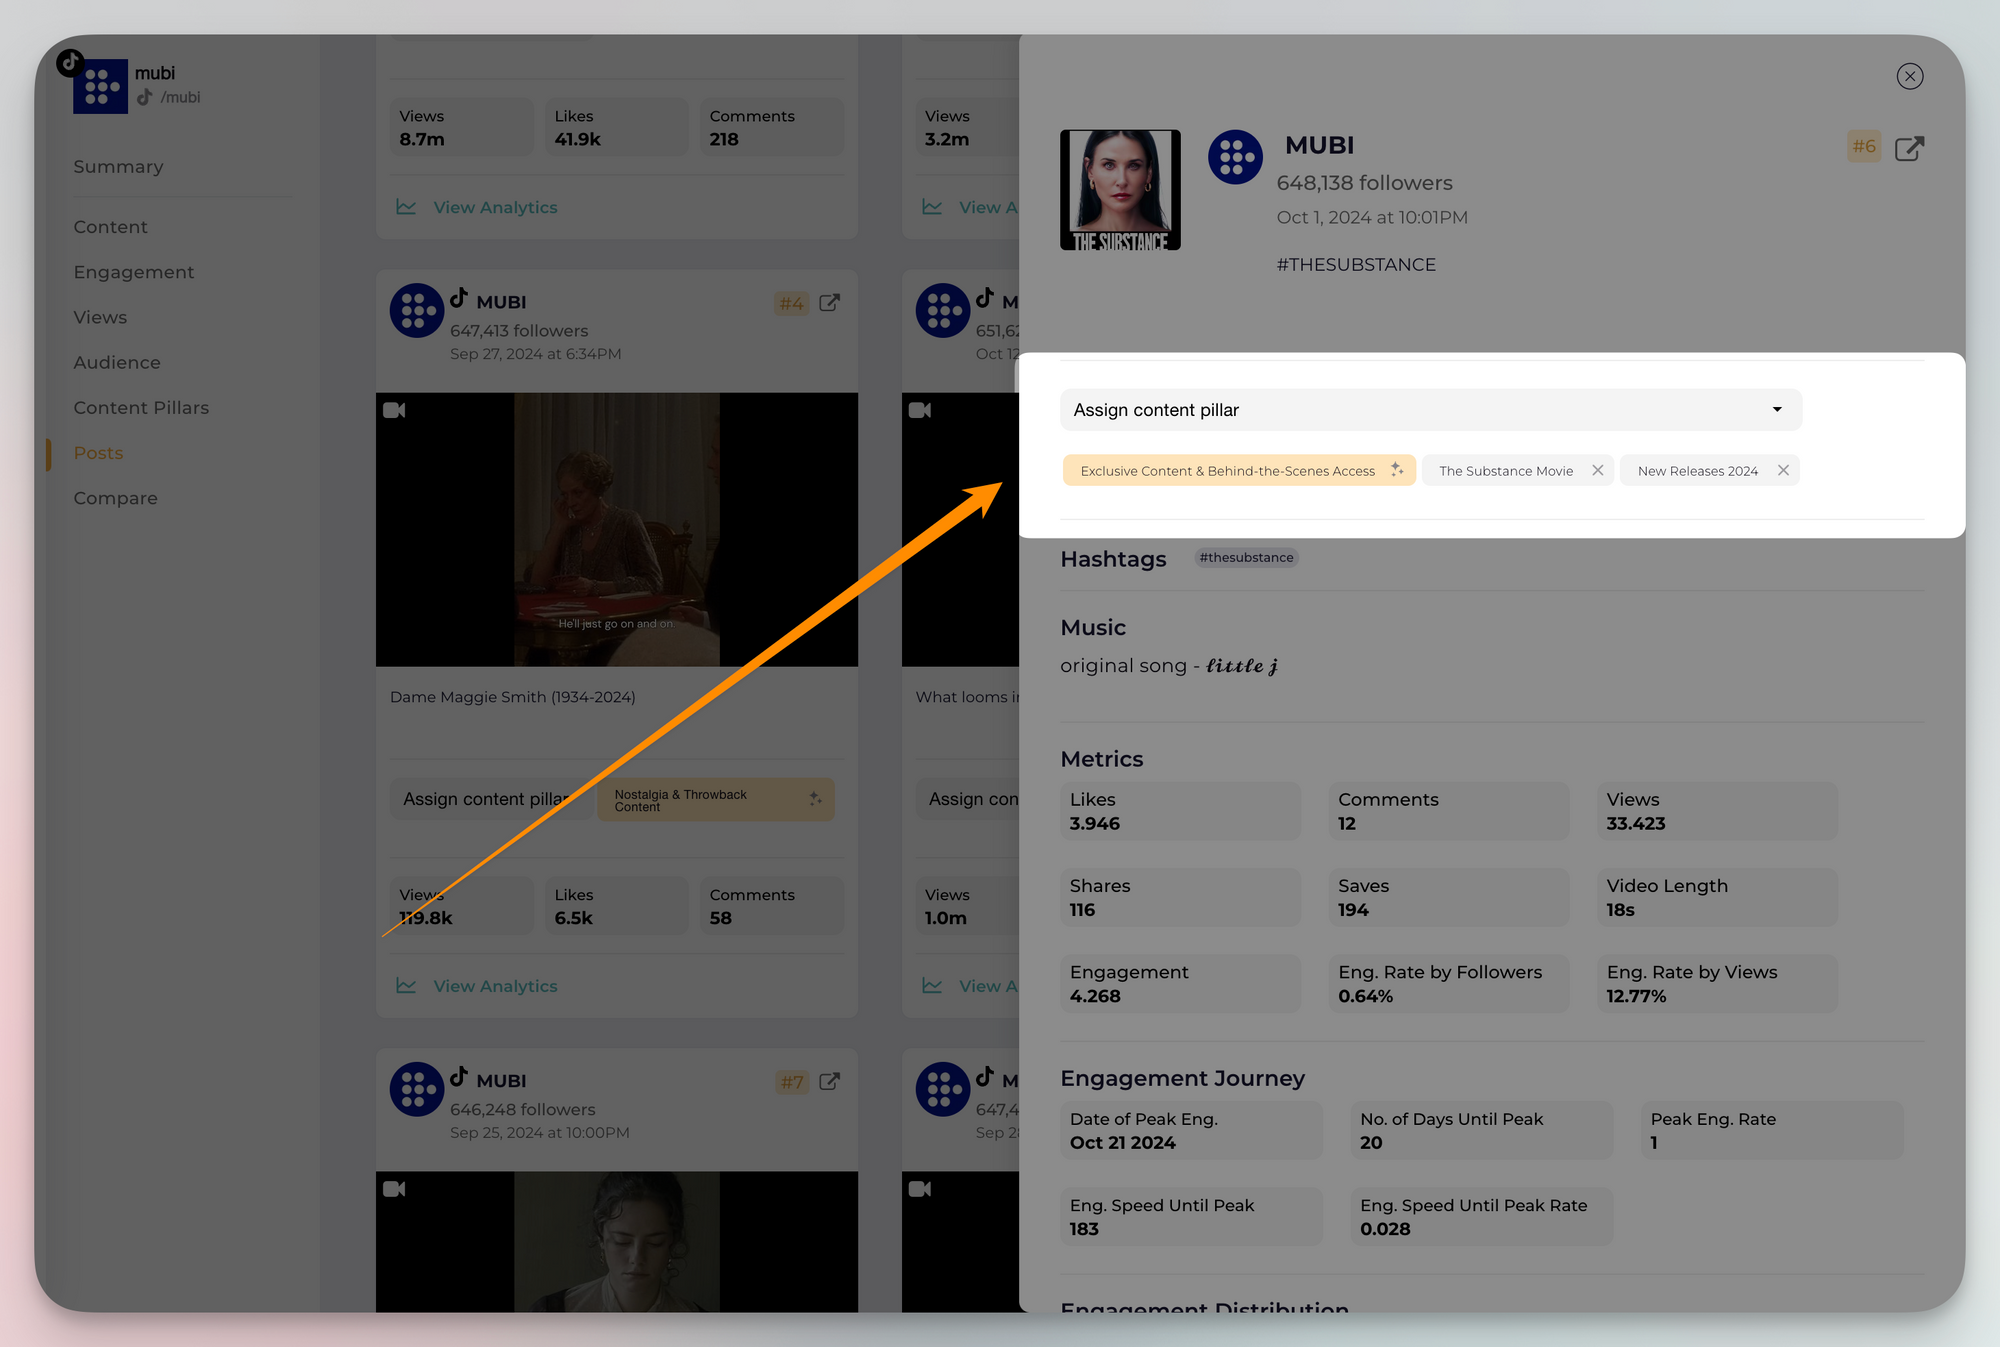This screenshot has width=2000, height=1347.
Task: Open Views section in sidebar
Action: (100, 317)
